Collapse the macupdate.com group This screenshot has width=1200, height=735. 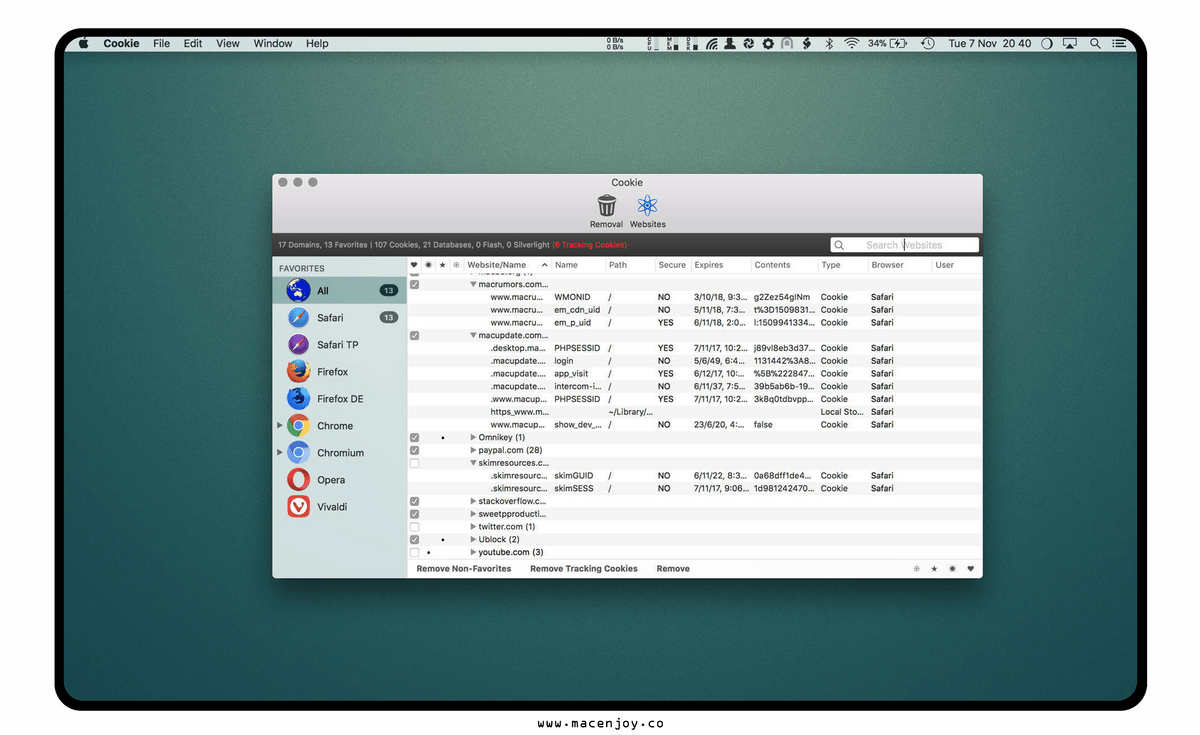pyautogui.click(x=474, y=336)
